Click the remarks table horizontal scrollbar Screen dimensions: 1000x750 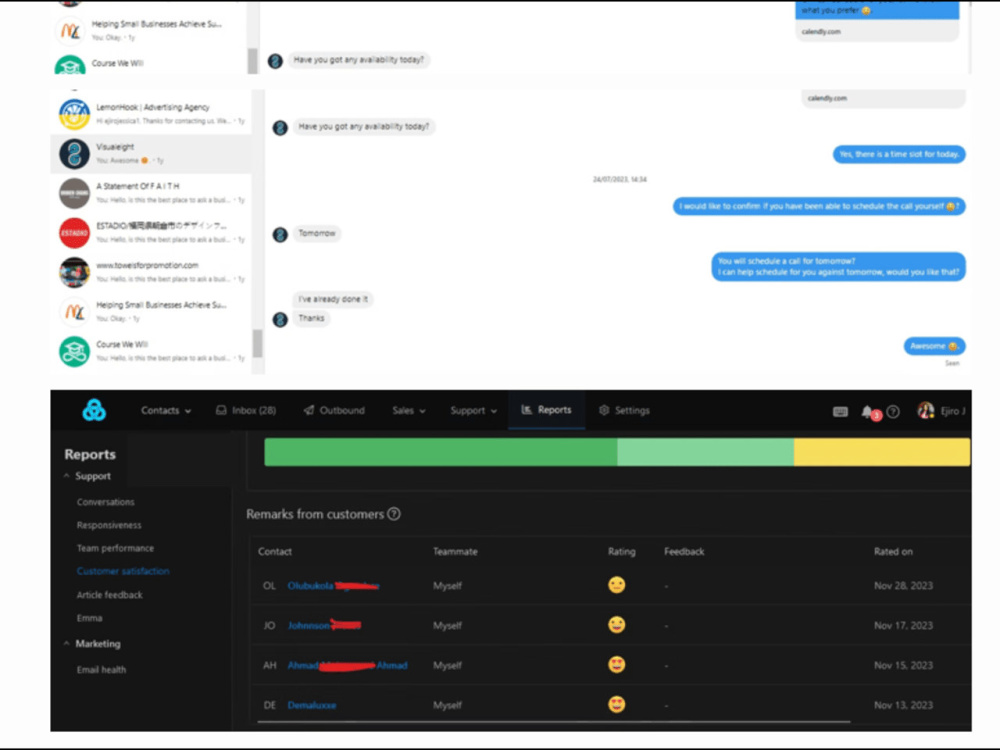554,722
